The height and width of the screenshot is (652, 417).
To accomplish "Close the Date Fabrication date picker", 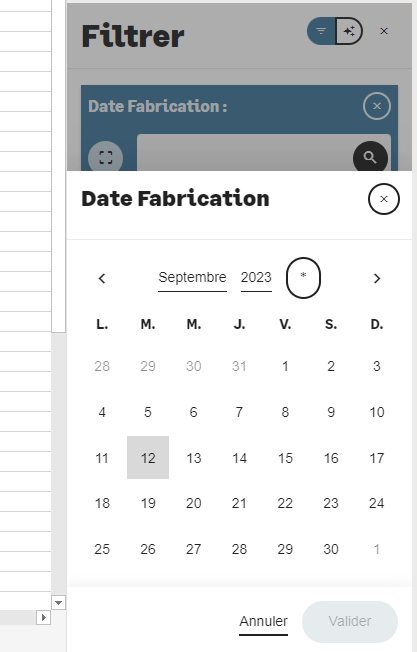I will 384,199.
